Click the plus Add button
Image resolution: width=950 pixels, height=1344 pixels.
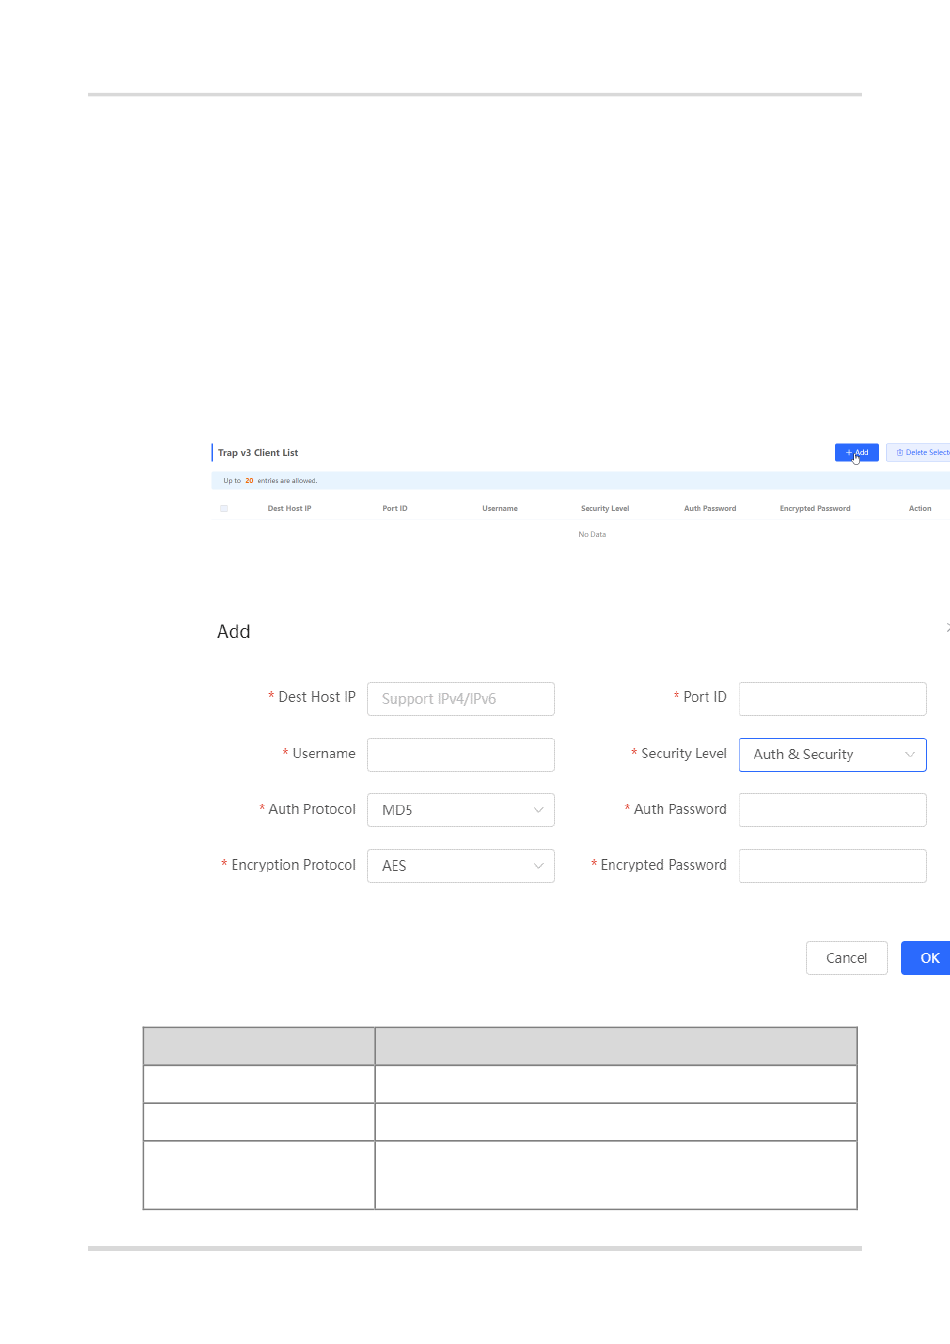pyautogui.click(x=856, y=453)
